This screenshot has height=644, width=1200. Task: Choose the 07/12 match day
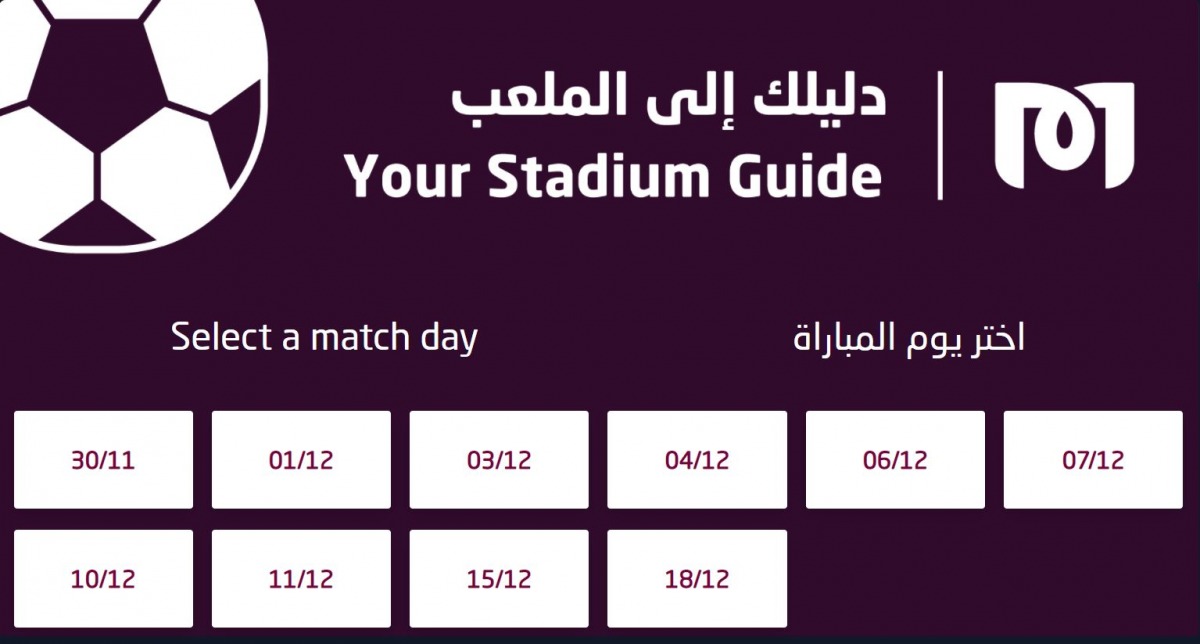pyautogui.click(x=1093, y=460)
